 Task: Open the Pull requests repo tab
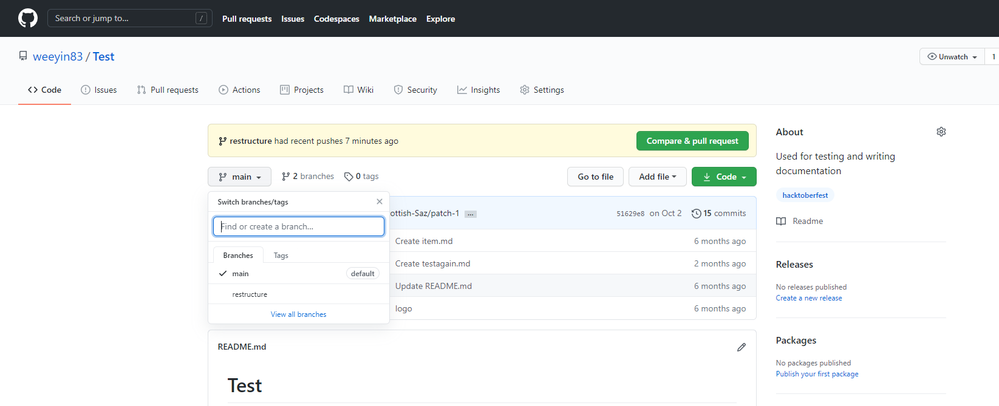(168, 90)
